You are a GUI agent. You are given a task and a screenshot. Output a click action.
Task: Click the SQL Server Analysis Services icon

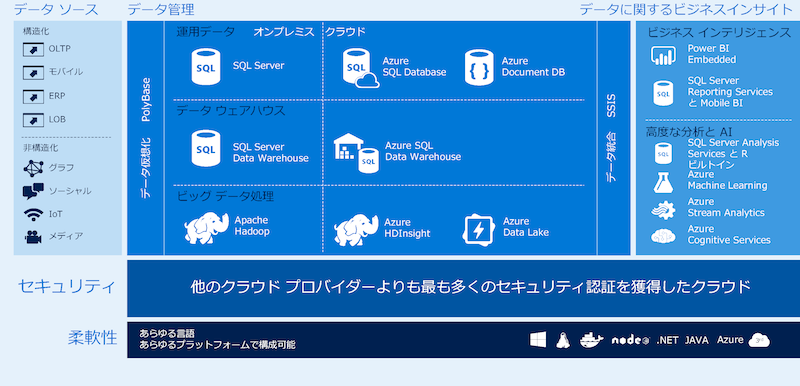663,153
